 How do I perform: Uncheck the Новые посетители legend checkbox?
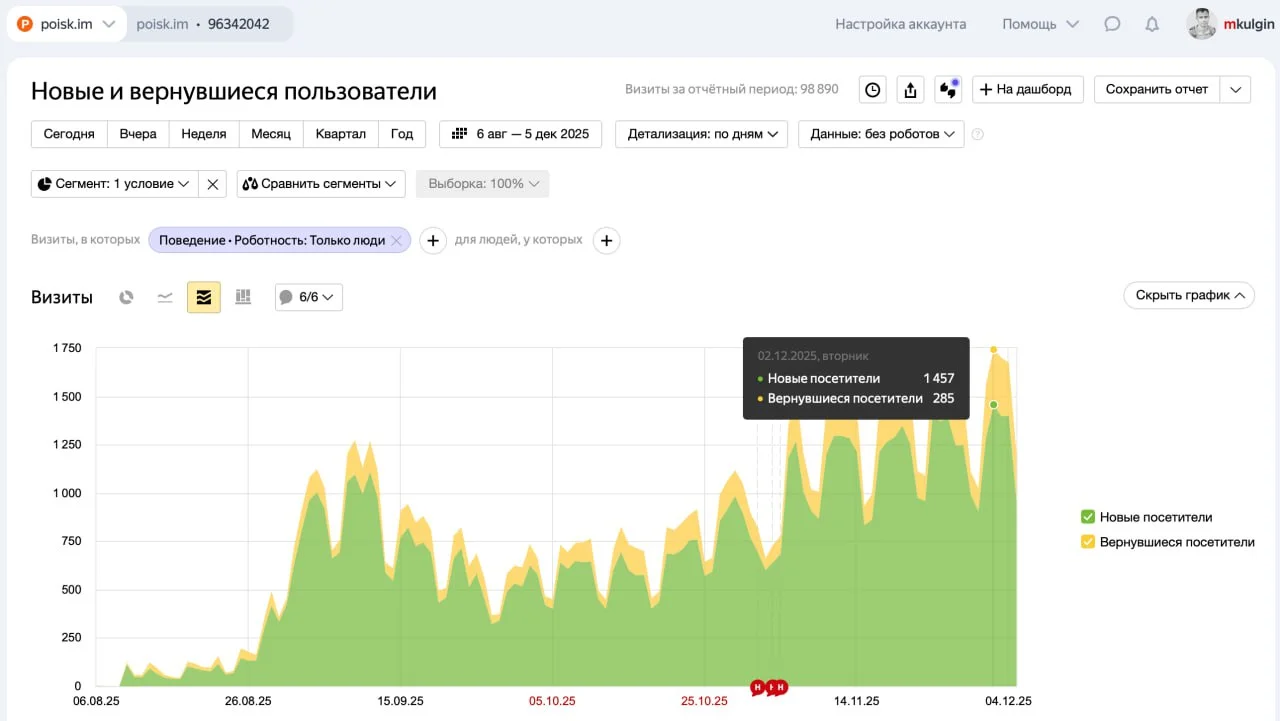pos(1088,517)
